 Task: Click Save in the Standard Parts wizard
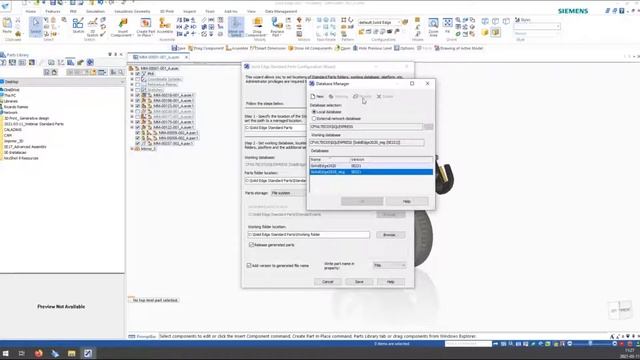click(359, 282)
